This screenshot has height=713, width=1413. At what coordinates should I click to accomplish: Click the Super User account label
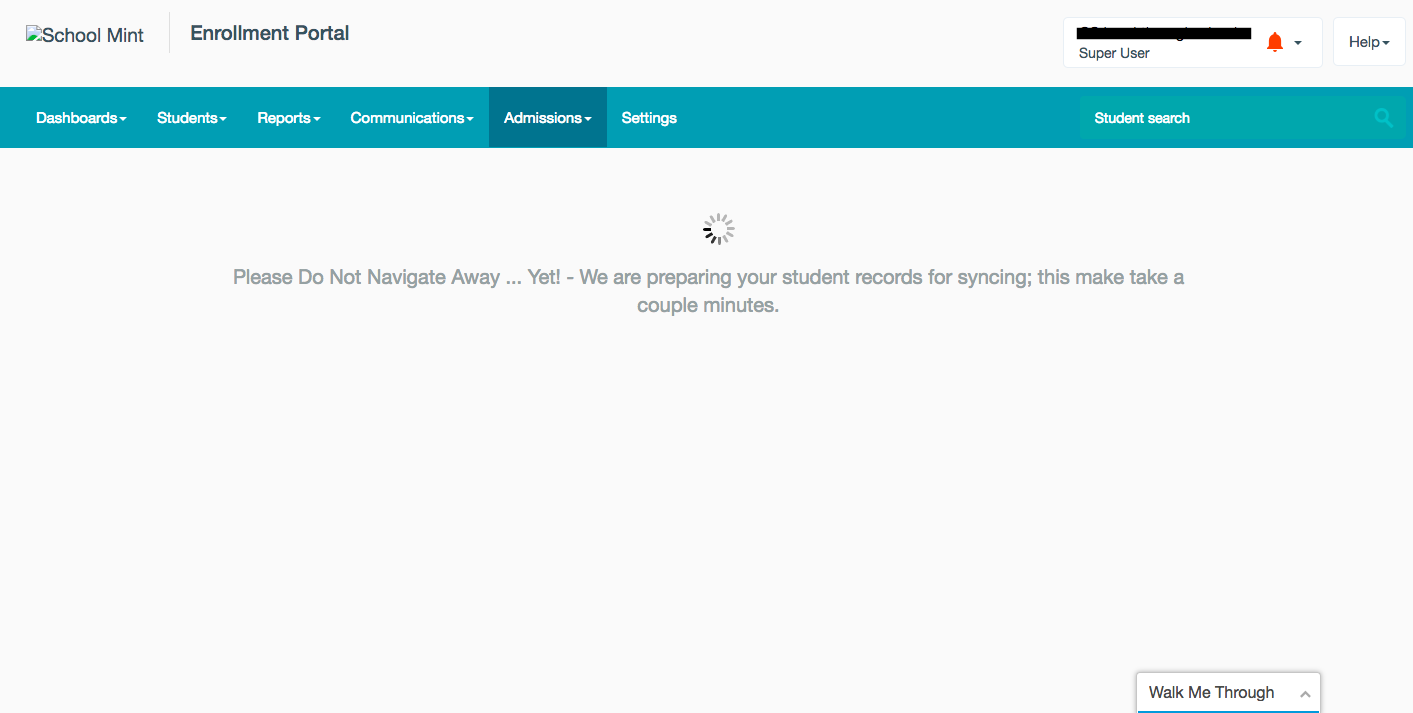click(1114, 53)
